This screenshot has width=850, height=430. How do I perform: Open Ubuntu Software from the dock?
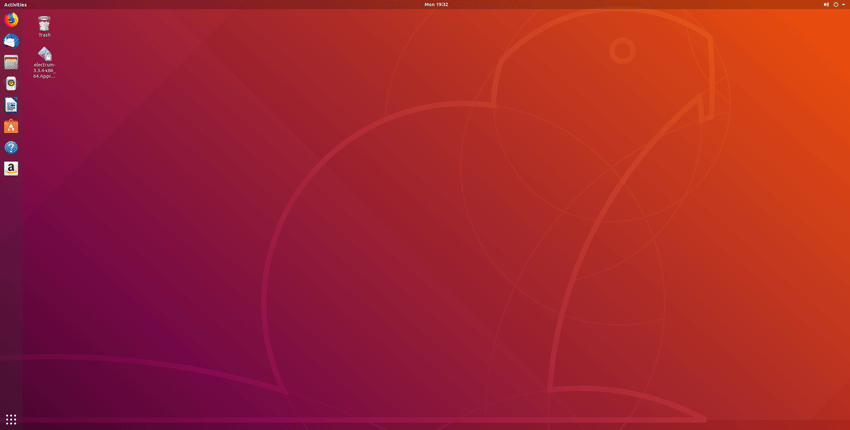pyautogui.click(x=11, y=126)
